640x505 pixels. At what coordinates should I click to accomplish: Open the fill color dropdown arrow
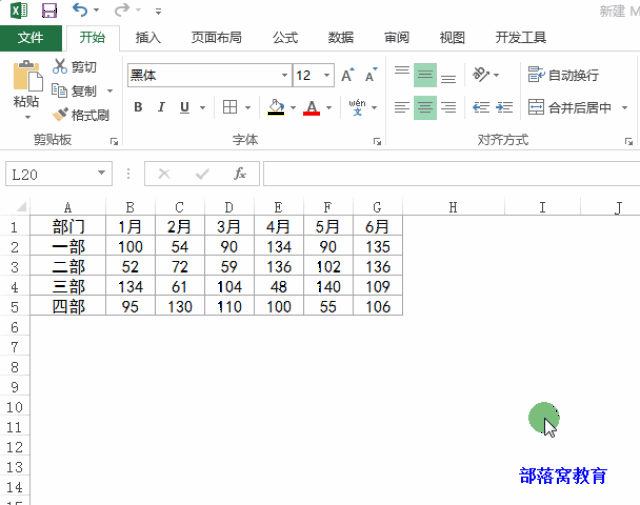pos(293,108)
